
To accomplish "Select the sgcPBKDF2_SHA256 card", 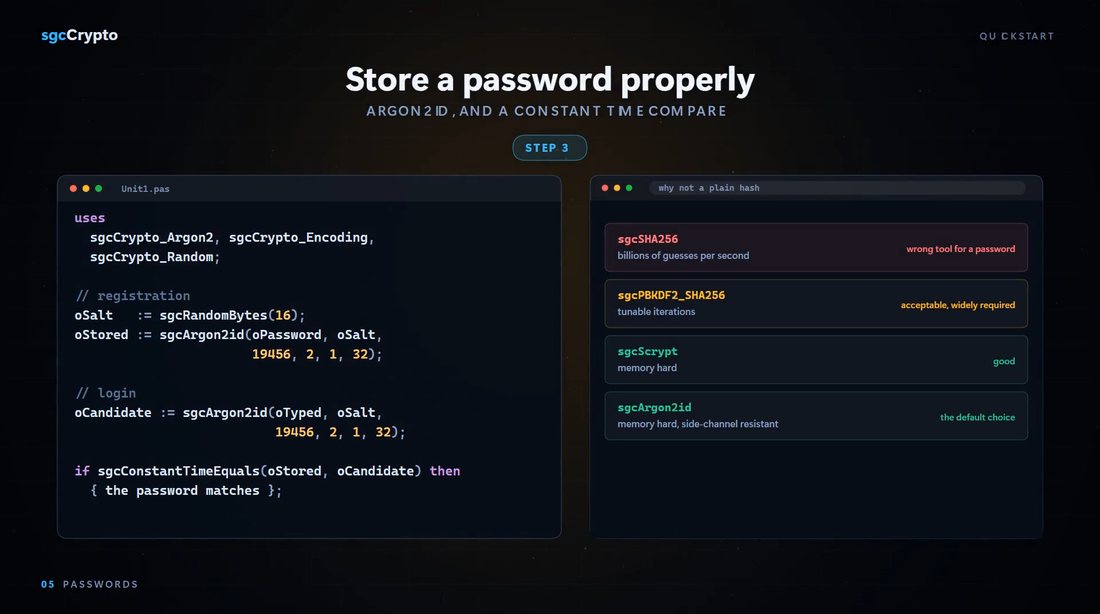I will coord(816,303).
